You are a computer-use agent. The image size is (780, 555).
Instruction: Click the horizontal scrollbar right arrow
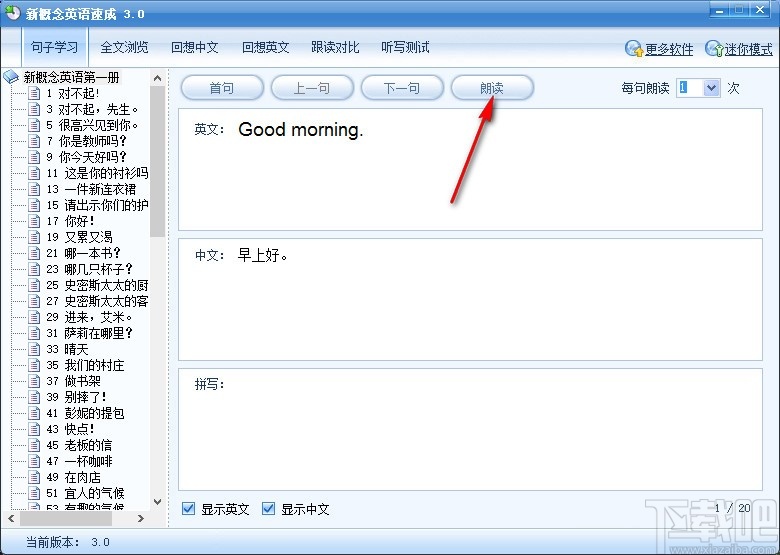(x=141, y=518)
